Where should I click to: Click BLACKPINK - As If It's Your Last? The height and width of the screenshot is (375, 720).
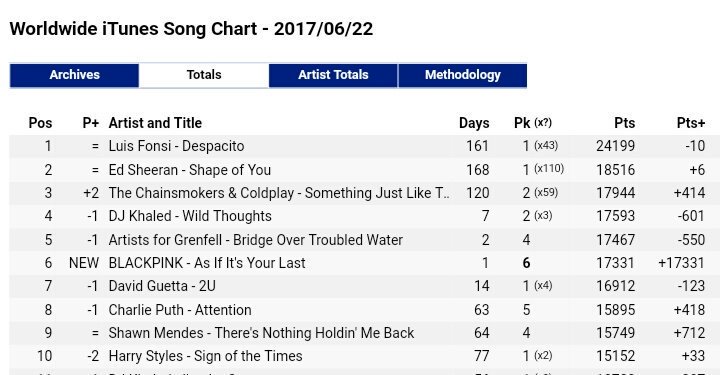207,263
